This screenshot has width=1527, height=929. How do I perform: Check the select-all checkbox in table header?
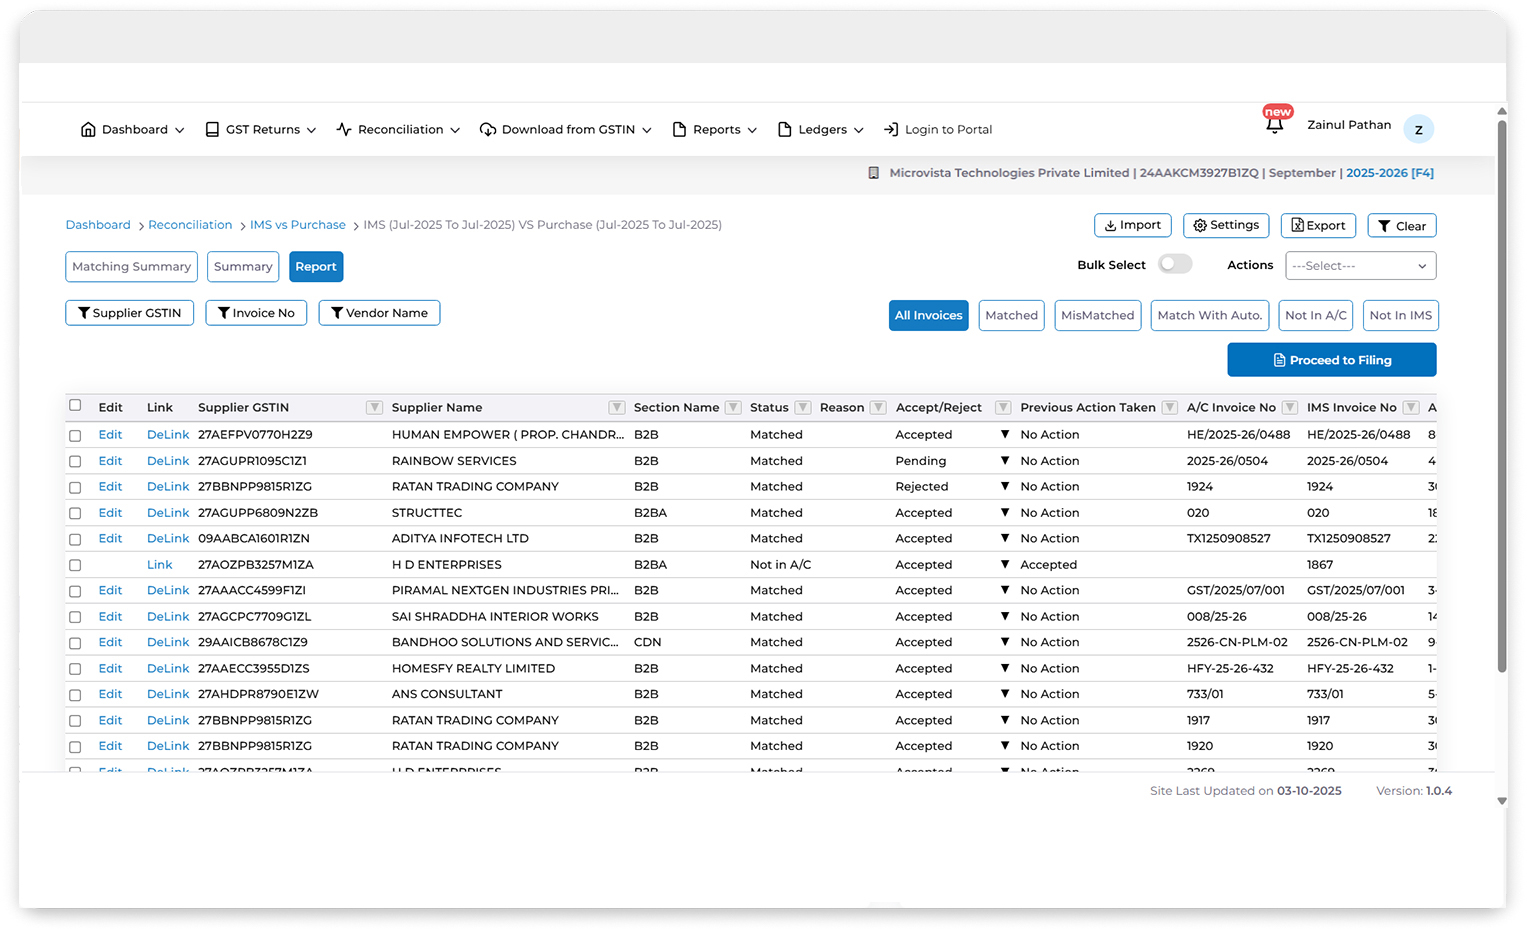pyautogui.click(x=75, y=405)
